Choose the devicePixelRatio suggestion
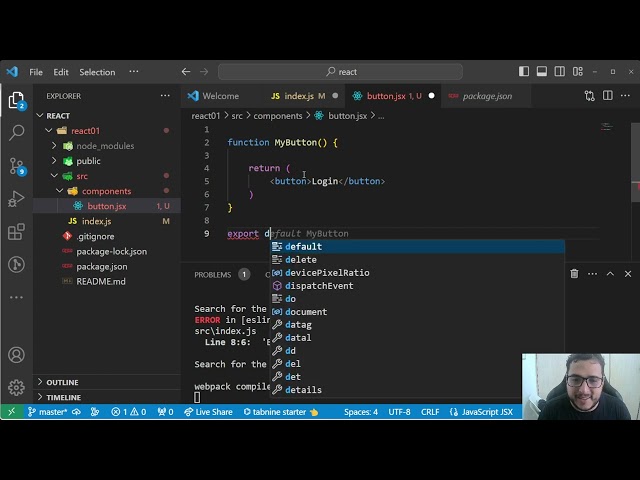 click(x=418, y=273)
